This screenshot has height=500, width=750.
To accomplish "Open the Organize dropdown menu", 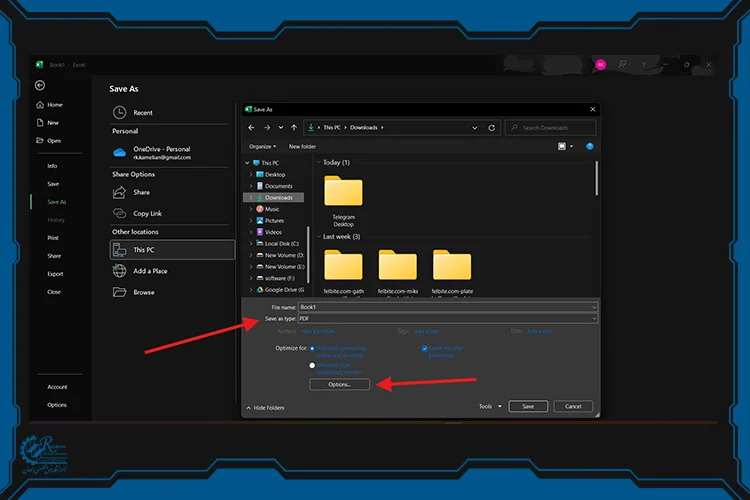I will (262, 146).
